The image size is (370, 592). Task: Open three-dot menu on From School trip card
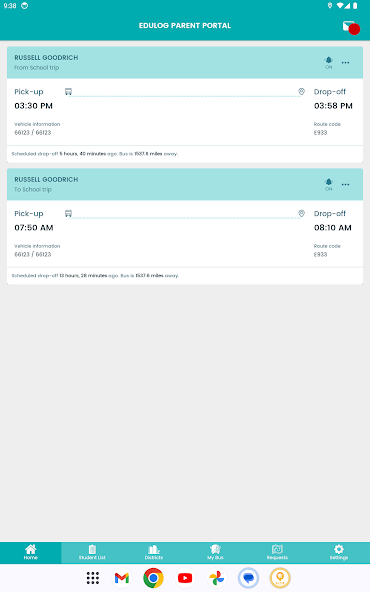(345, 63)
